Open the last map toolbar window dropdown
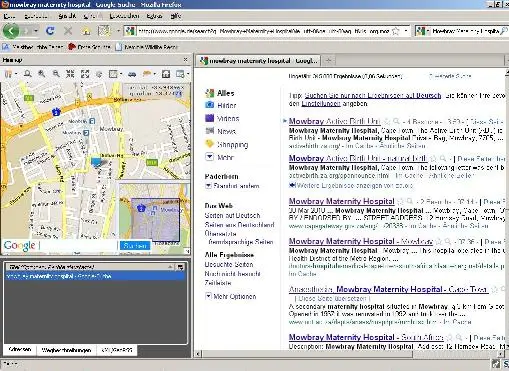The image size is (509, 371). pyautogui.click(x=188, y=74)
